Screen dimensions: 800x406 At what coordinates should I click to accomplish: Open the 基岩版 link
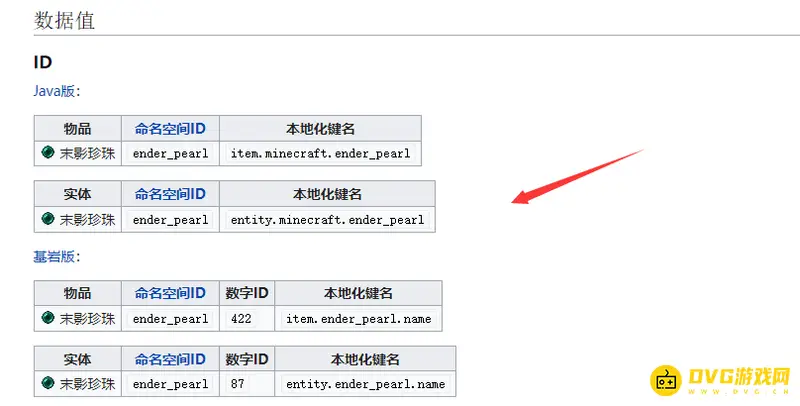point(55,256)
